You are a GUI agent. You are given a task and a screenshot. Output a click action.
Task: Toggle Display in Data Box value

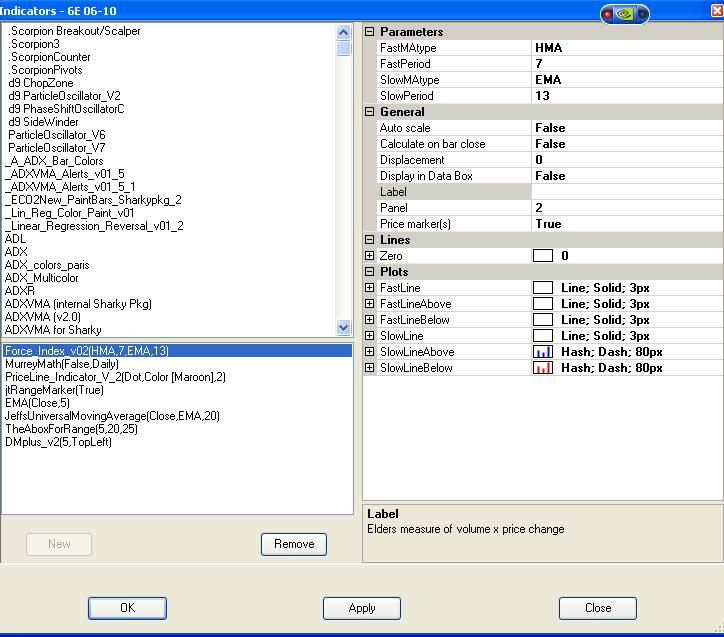tap(627, 176)
